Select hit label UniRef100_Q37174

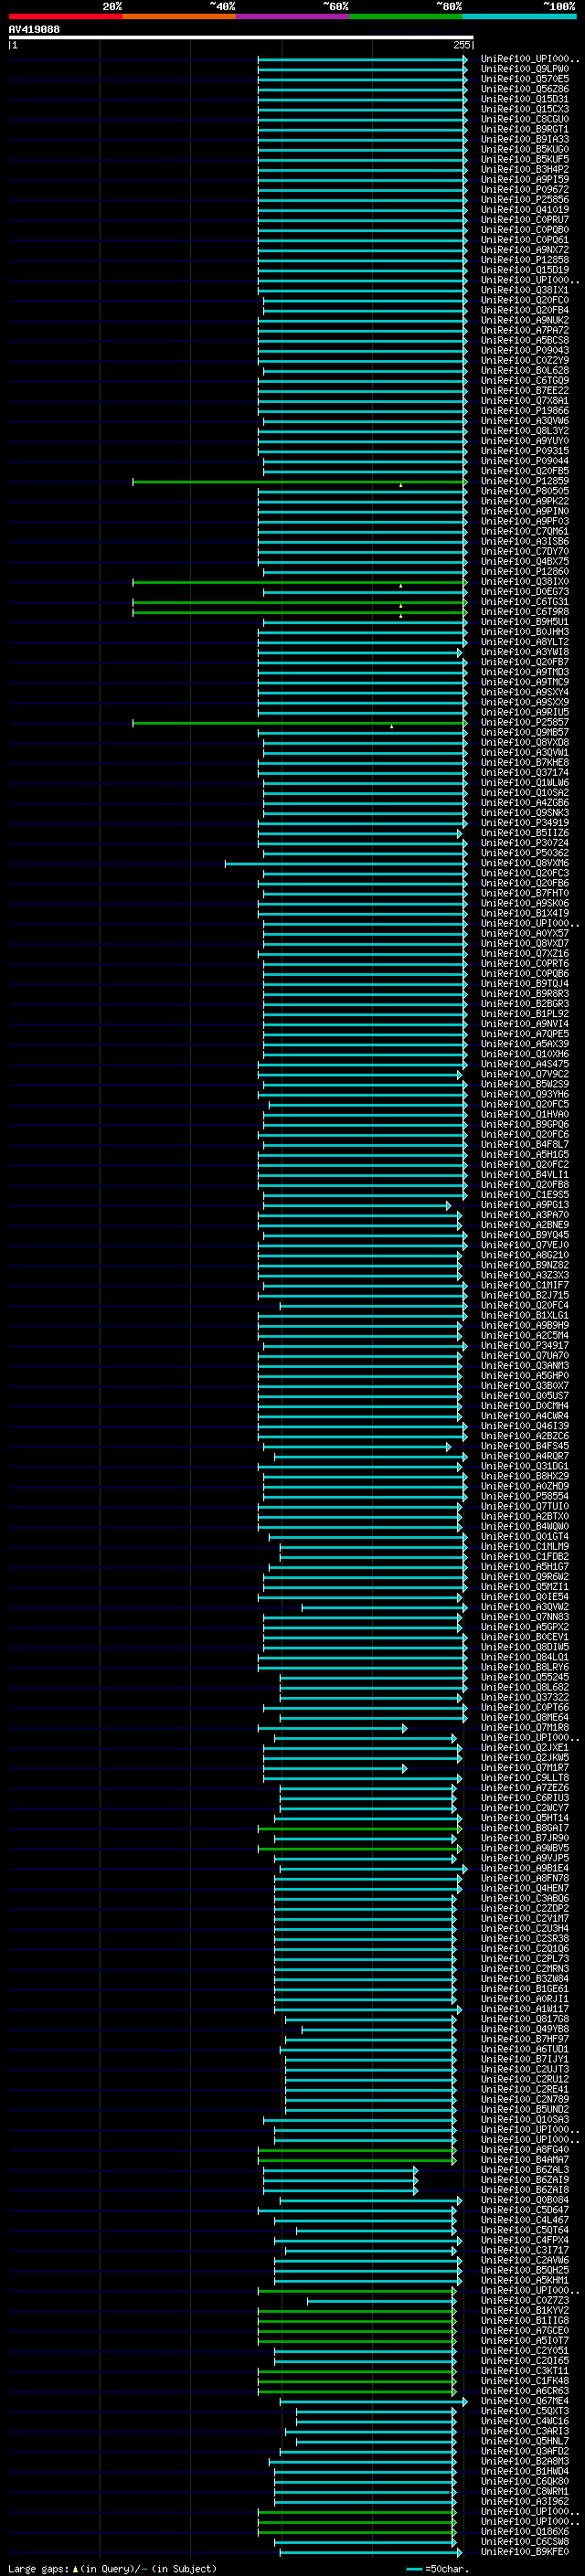pos(525,772)
